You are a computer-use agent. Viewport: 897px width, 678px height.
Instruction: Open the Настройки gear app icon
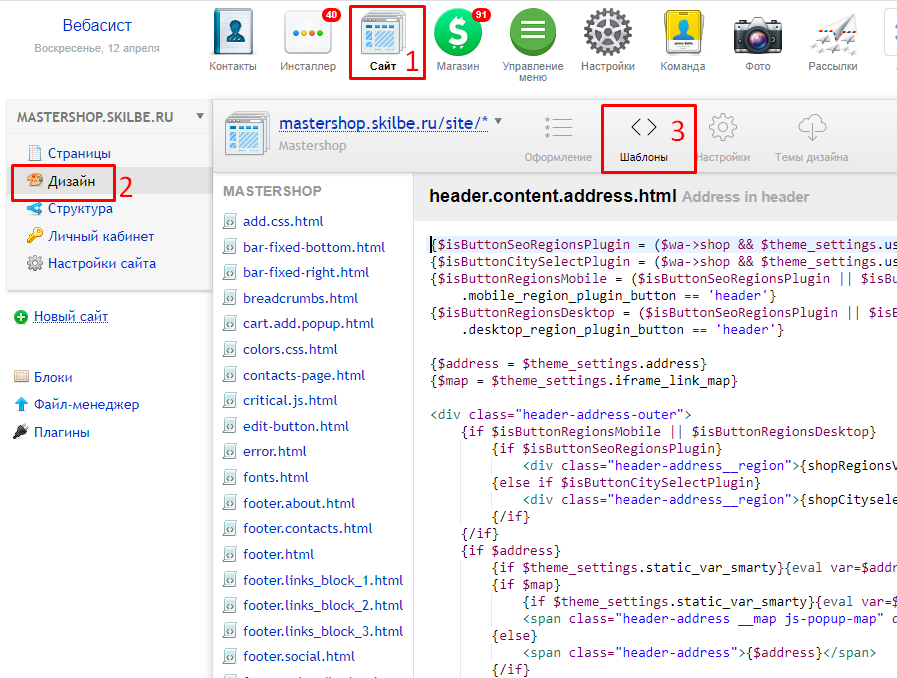pyautogui.click(x=608, y=34)
